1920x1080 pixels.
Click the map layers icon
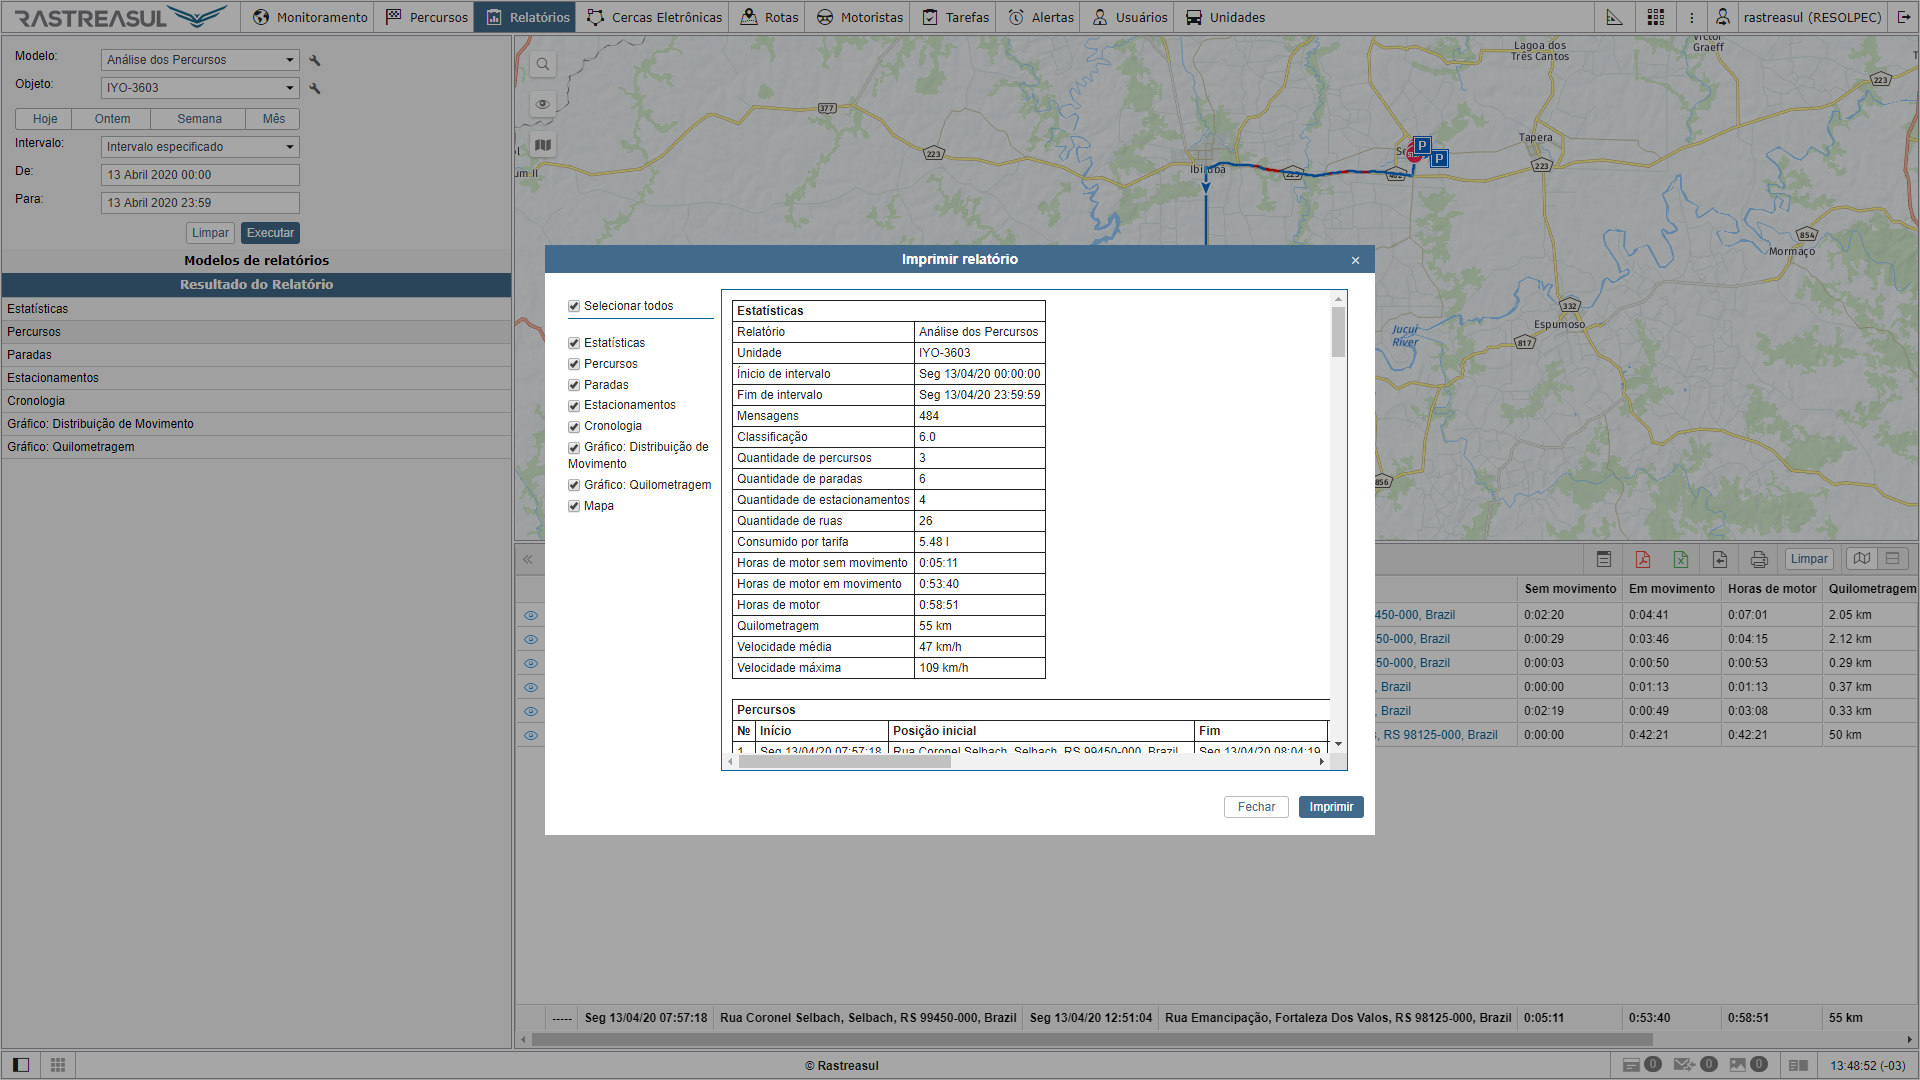point(543,145)
